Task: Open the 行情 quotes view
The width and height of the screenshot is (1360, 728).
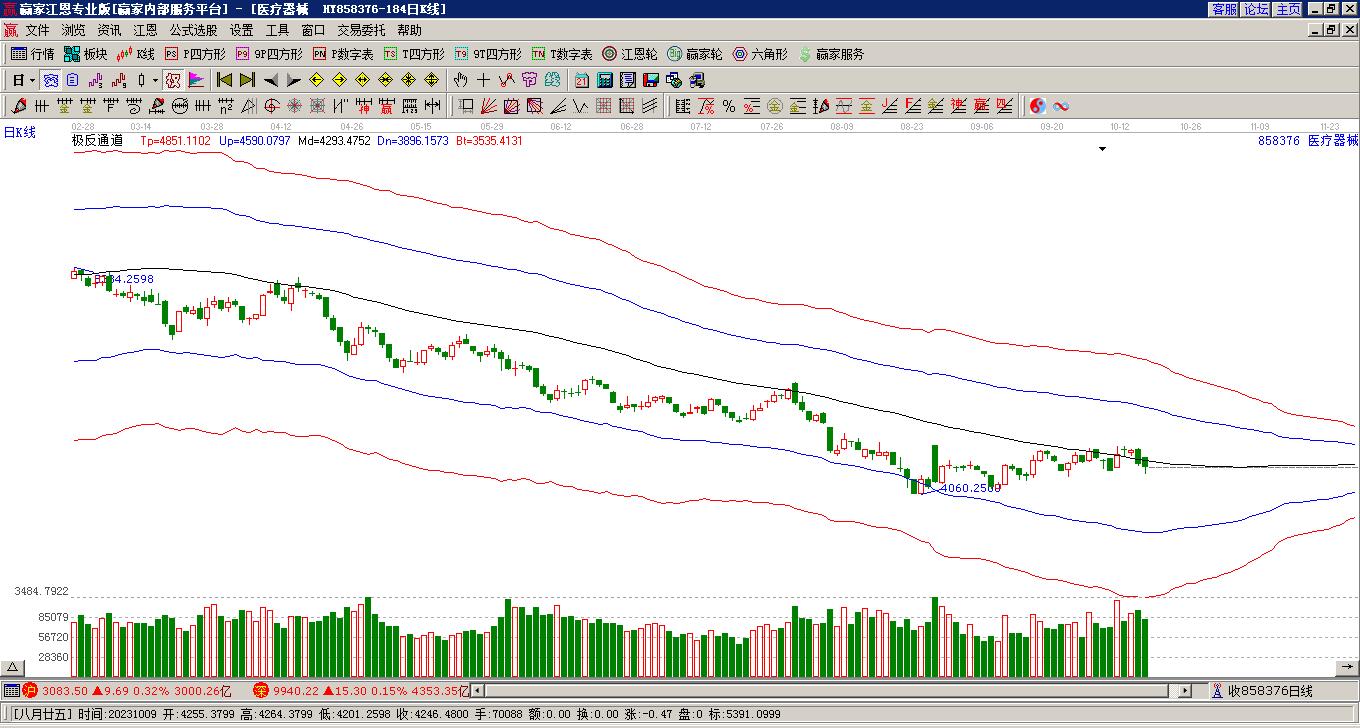Action: (x=32, y=54)
